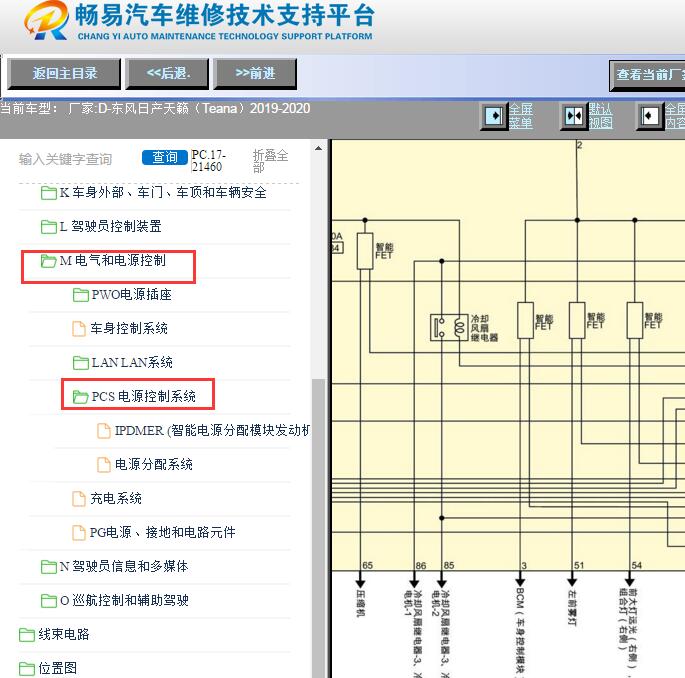Image resolution: width=685 pixels, height=678 pixels.
Task: Click the page icon beside 车身控制系统
Action: pos(79,329)
